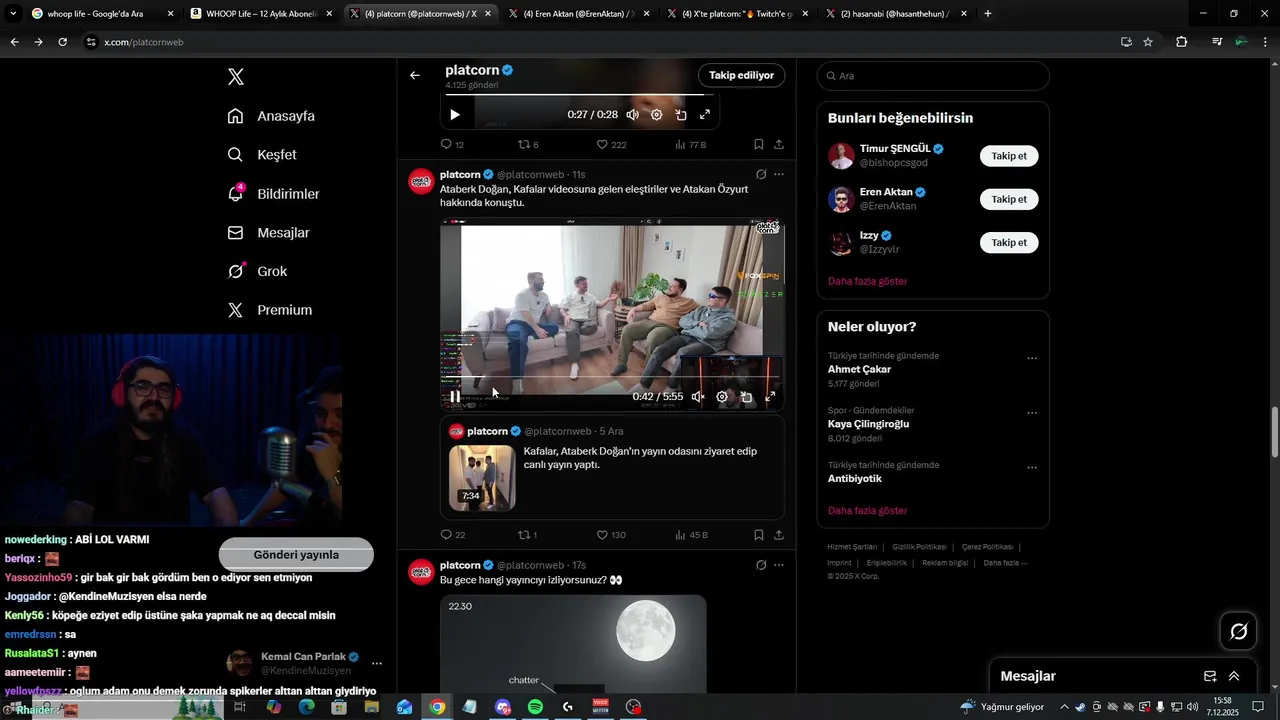Like the post with 130 likes
This screenshot has height=720, width=1280.
[611, 535]
